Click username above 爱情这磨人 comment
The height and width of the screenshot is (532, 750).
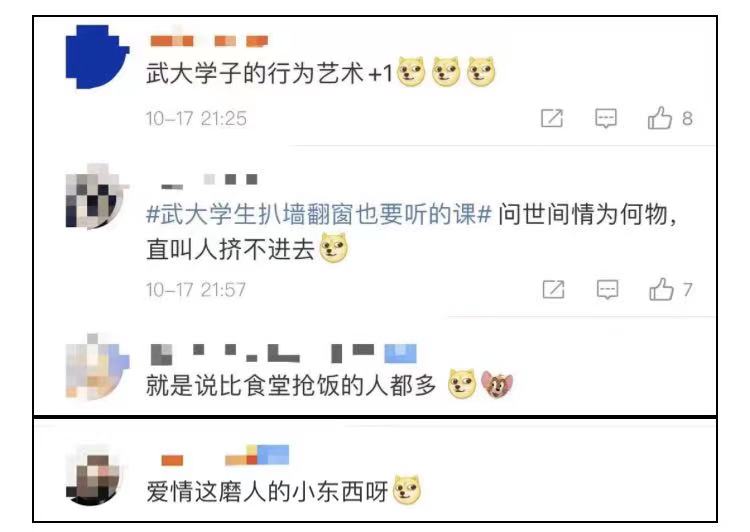click(225, 455)
